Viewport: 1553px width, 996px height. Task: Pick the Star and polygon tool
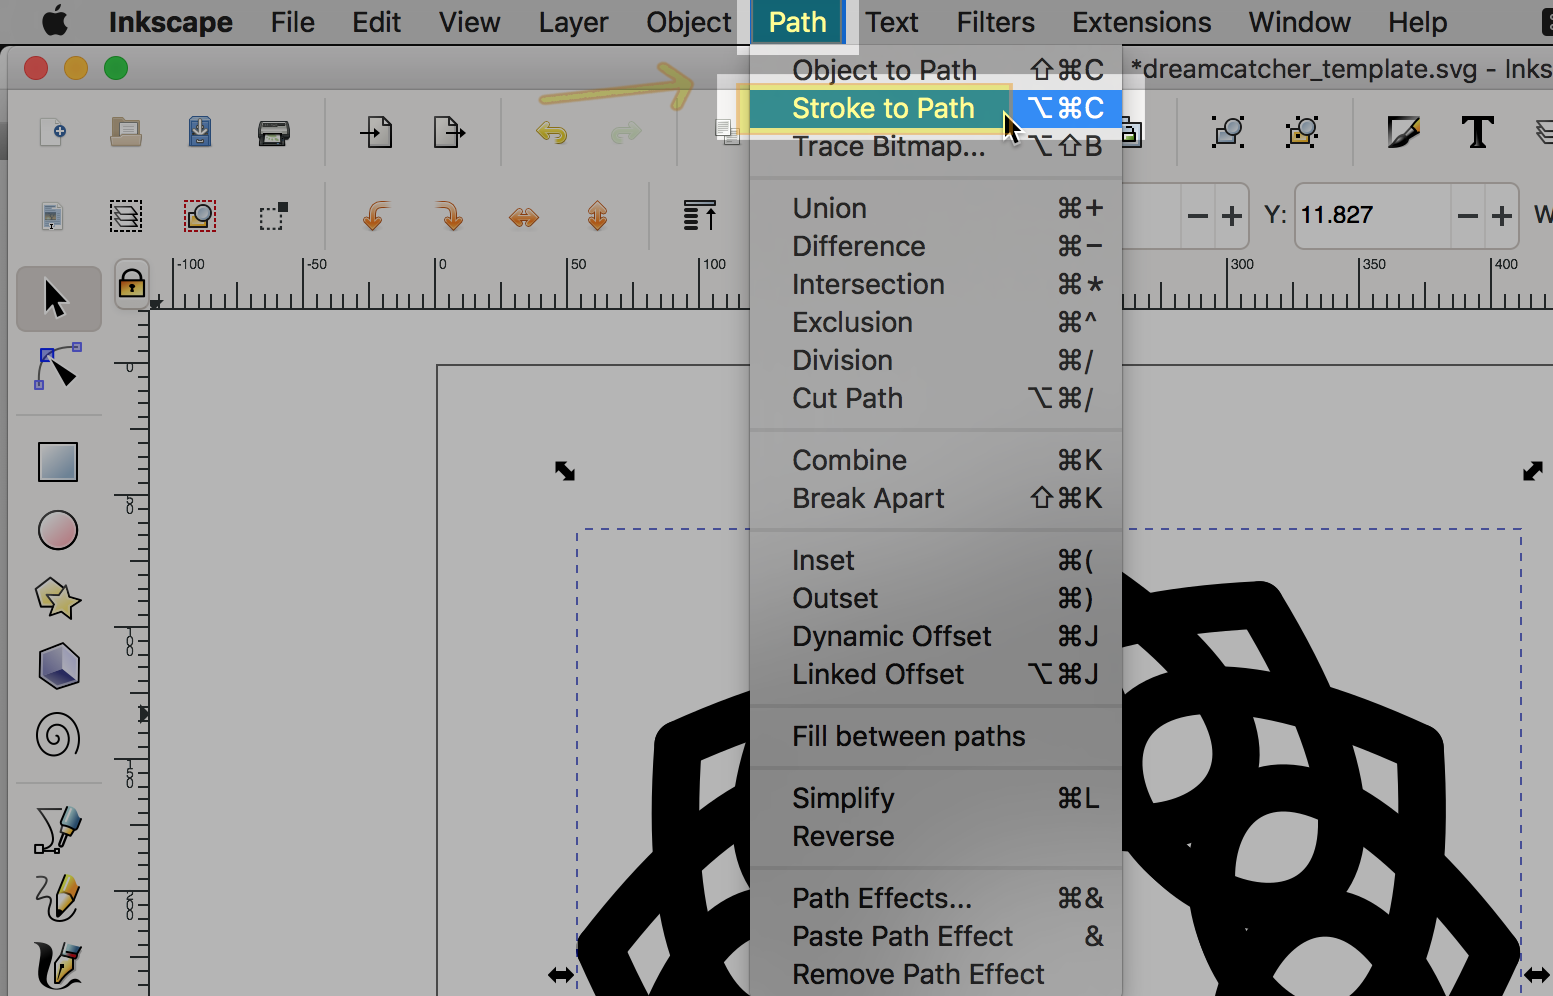[x=58, y=598]
